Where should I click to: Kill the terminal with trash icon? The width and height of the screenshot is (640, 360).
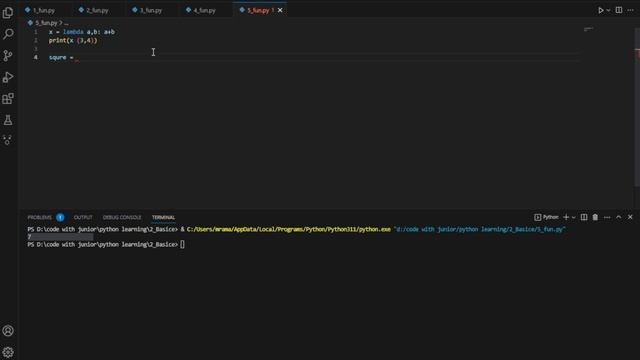pyautogui.click(x=595, y=217)
